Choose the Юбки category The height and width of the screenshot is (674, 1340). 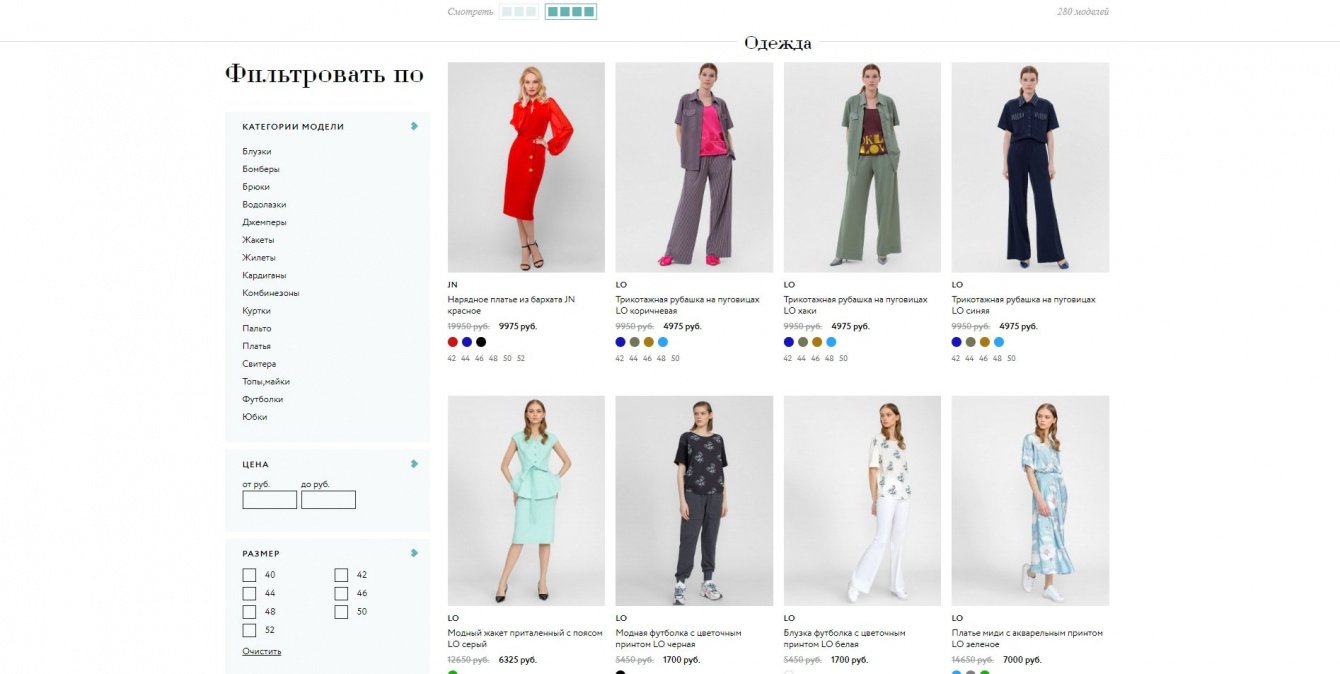255,417
